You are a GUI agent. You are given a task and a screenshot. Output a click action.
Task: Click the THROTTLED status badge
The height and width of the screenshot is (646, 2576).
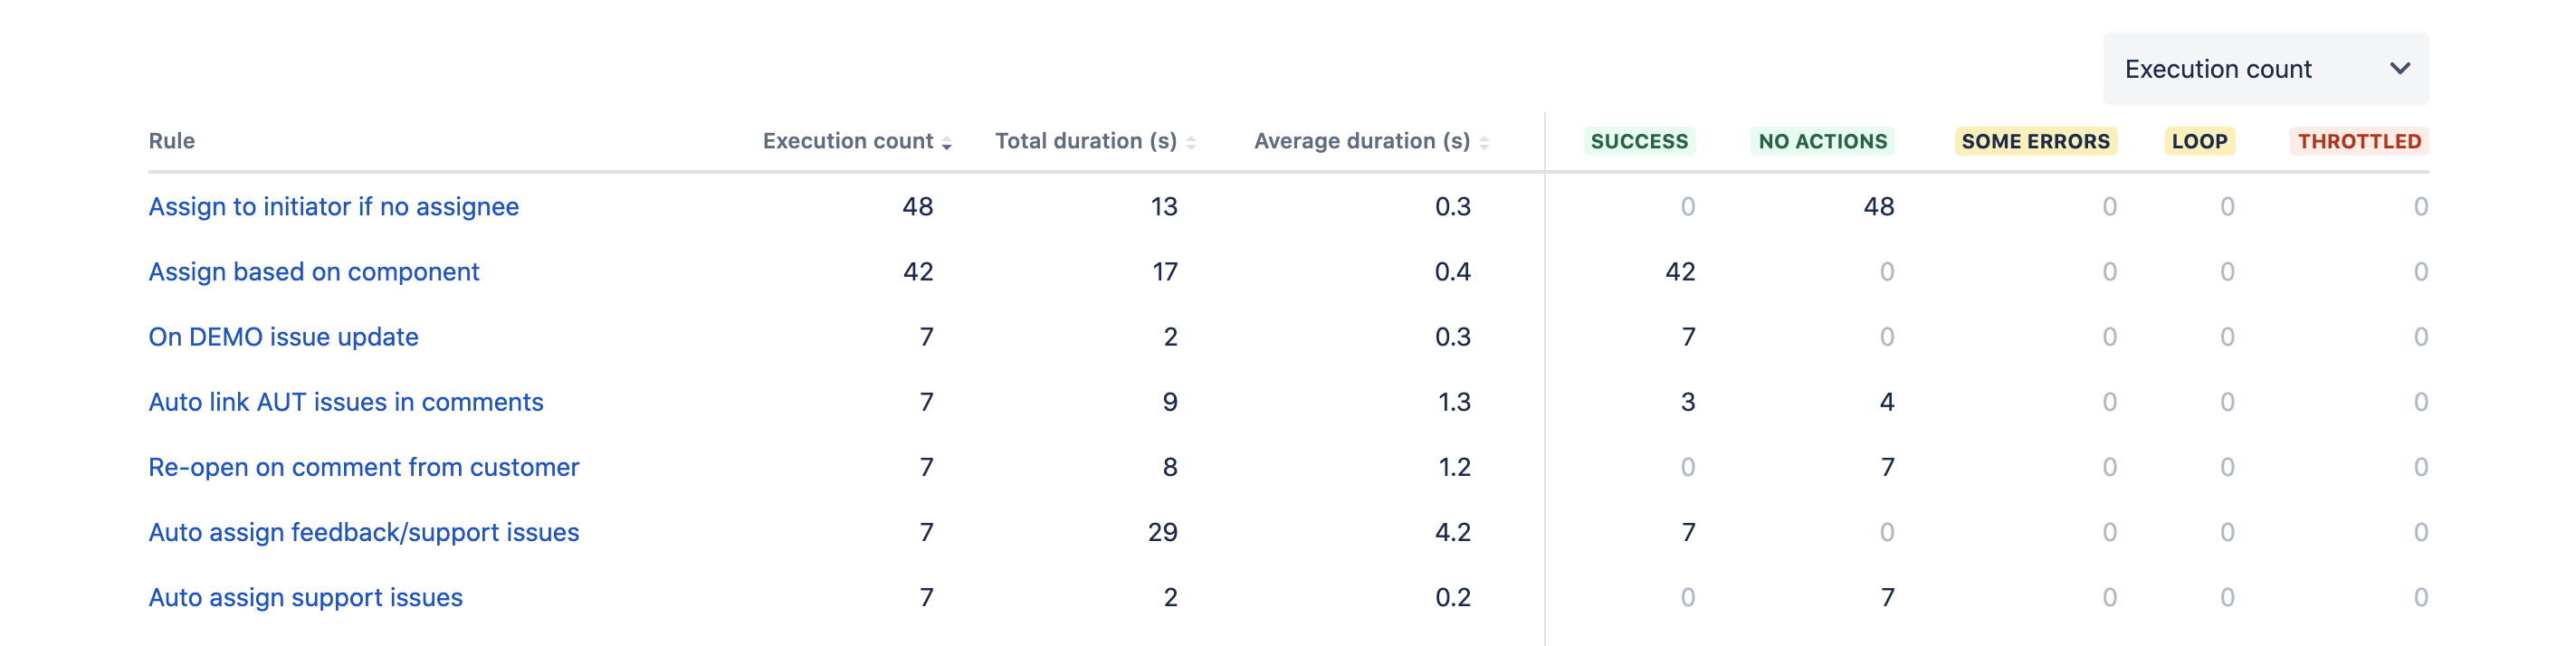(x=2358, y=142)
